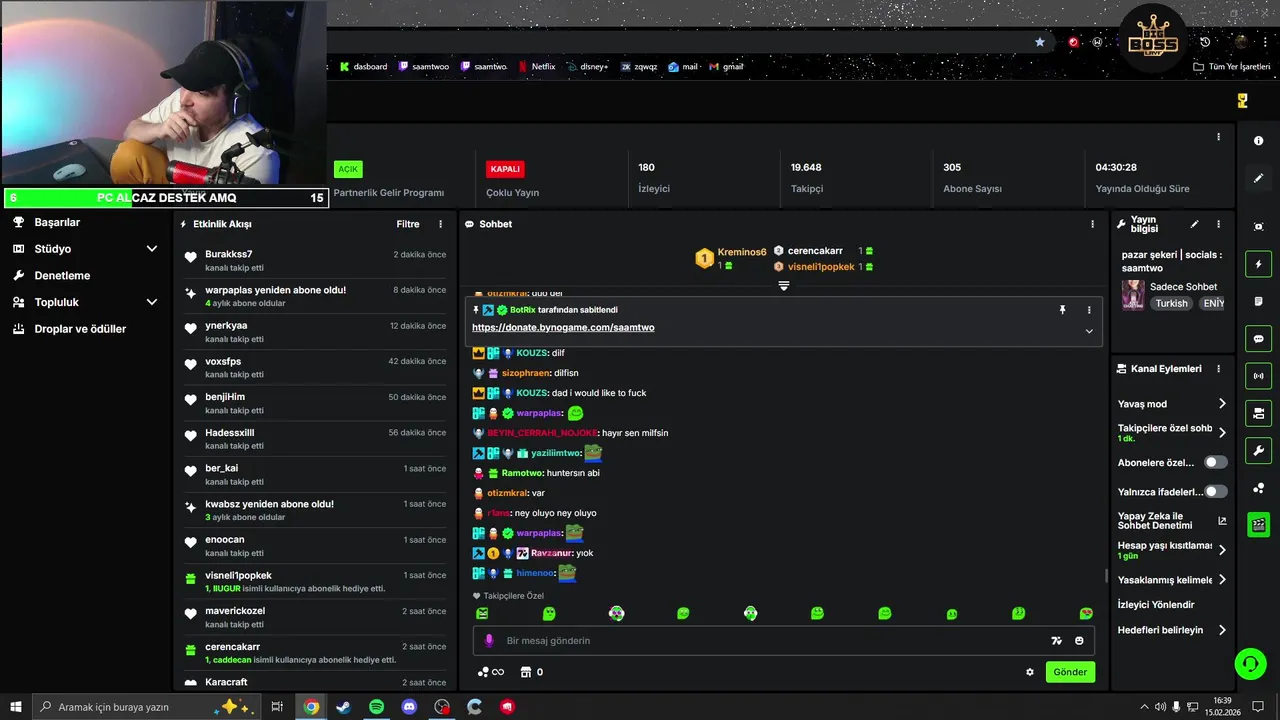Click the chat panel scrollbar
The image size is (1280, 720).
pos(1105,576)
